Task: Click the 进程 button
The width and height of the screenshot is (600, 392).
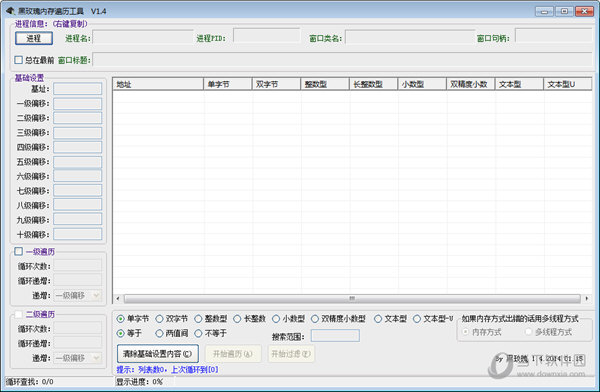Action: coord(34,38)
